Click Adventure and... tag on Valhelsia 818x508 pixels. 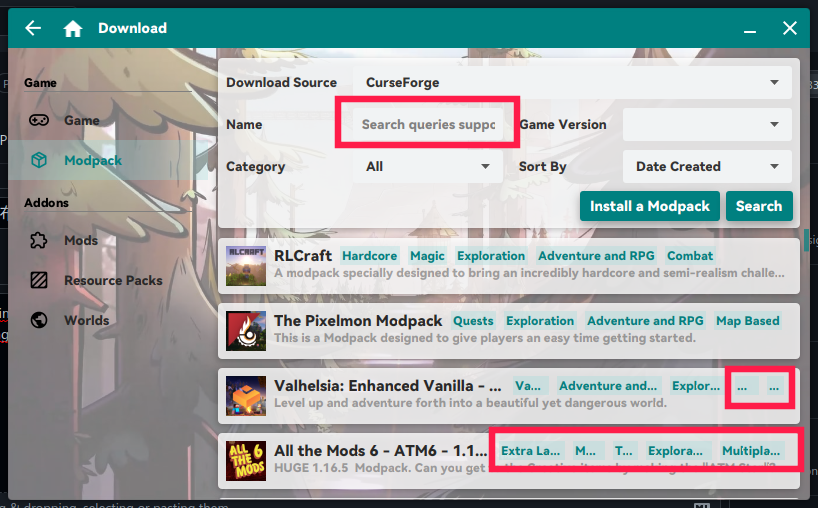608,385
